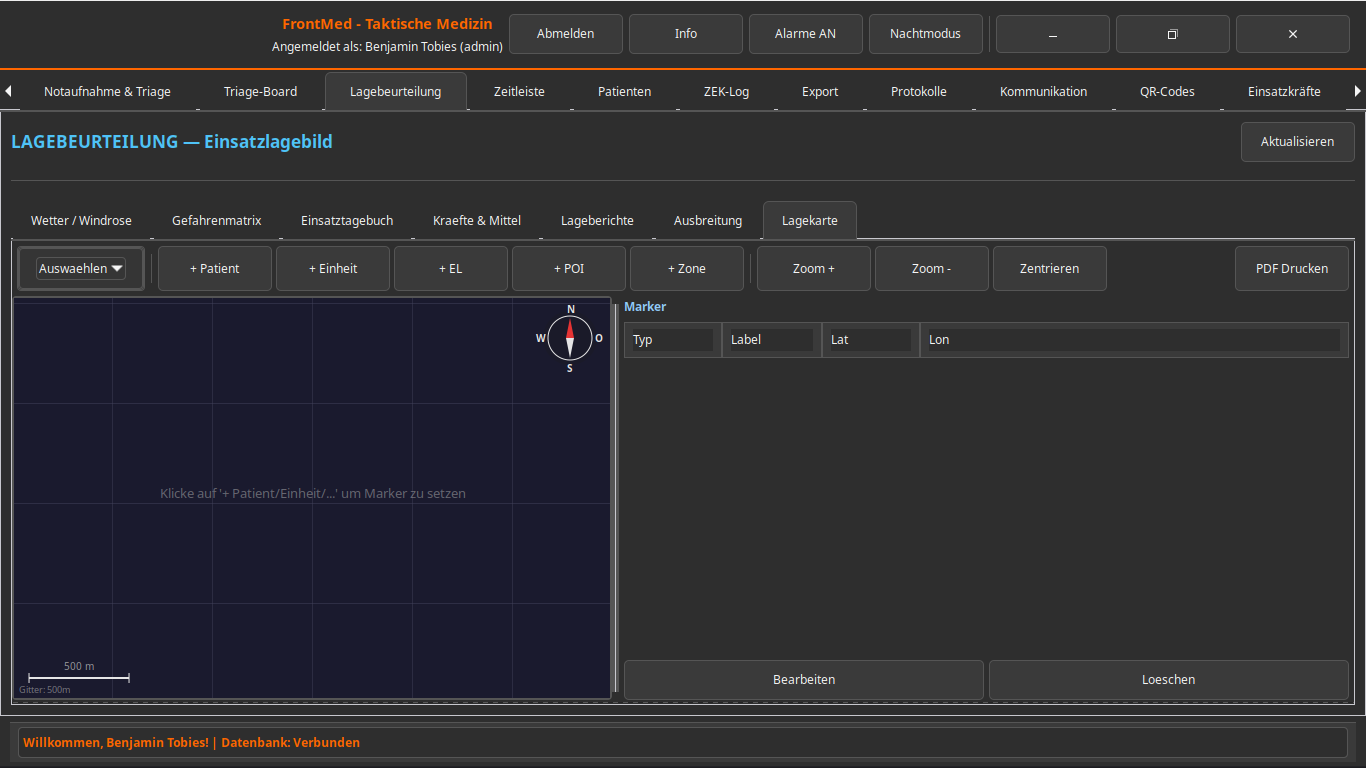
Task: Add a patient marker with + Patient
Action: coord(215,268)
